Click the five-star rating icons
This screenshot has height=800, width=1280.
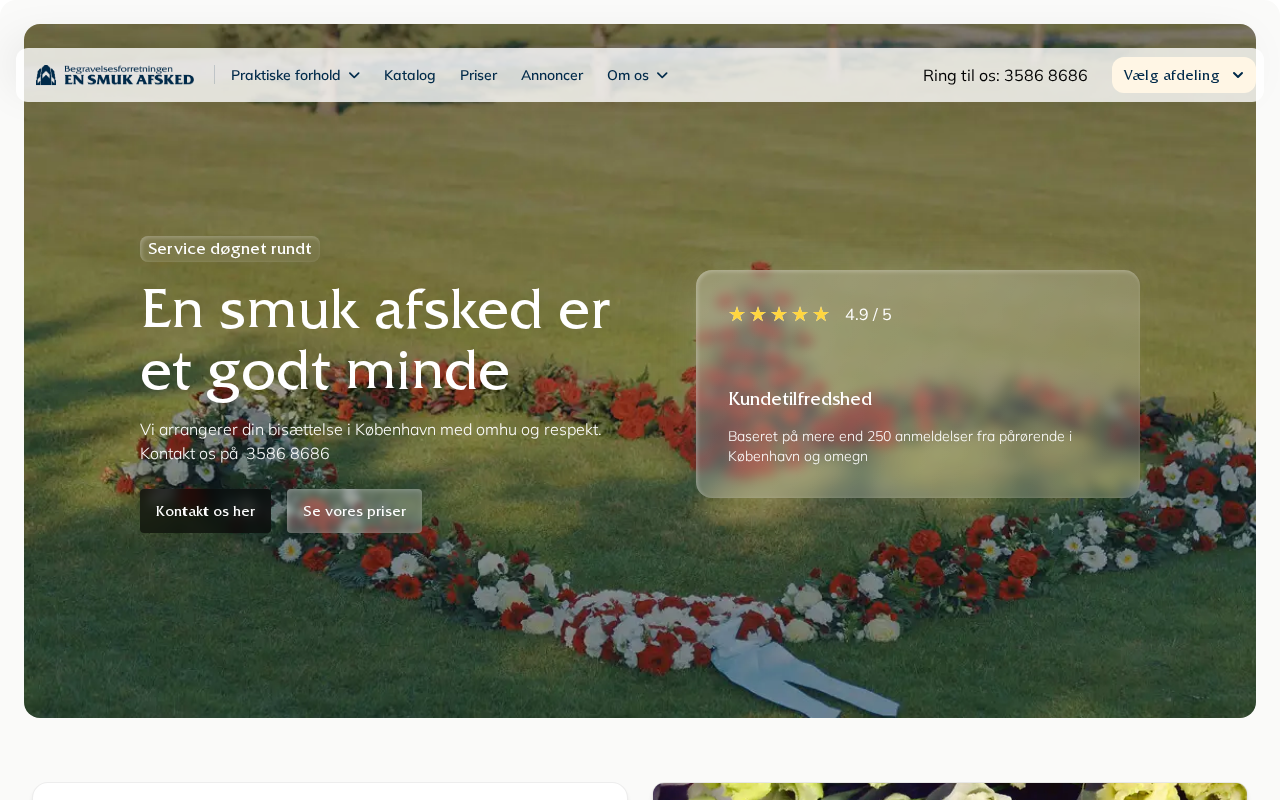click(779, 314)
